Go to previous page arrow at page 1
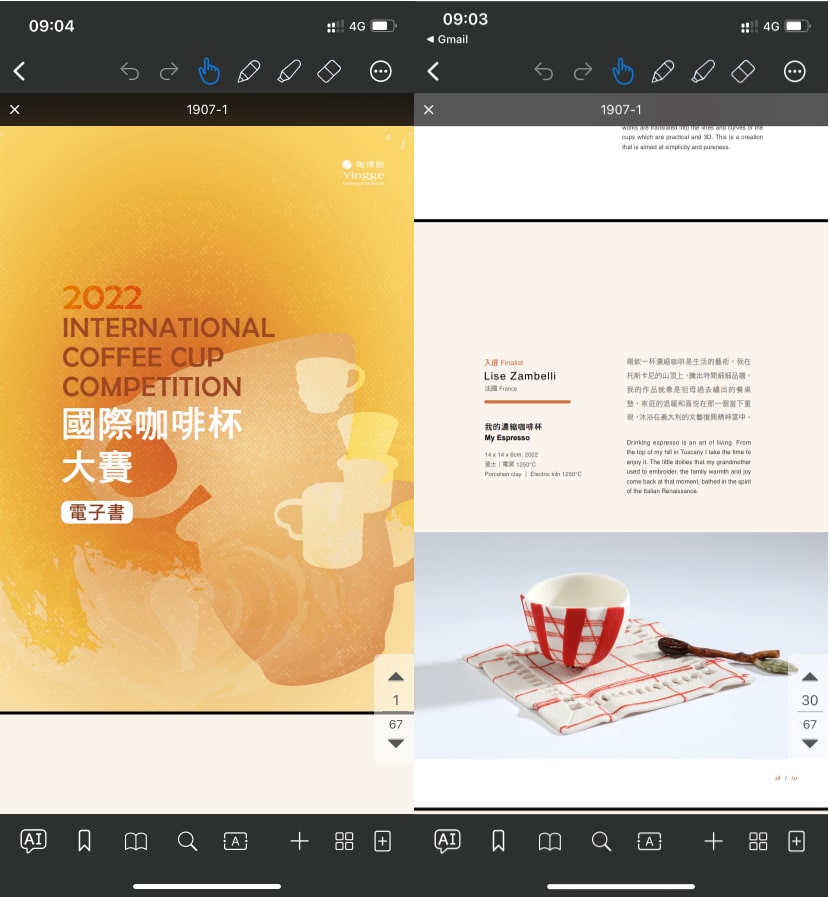Screen dimensions: 830x897 click(396, 677)
